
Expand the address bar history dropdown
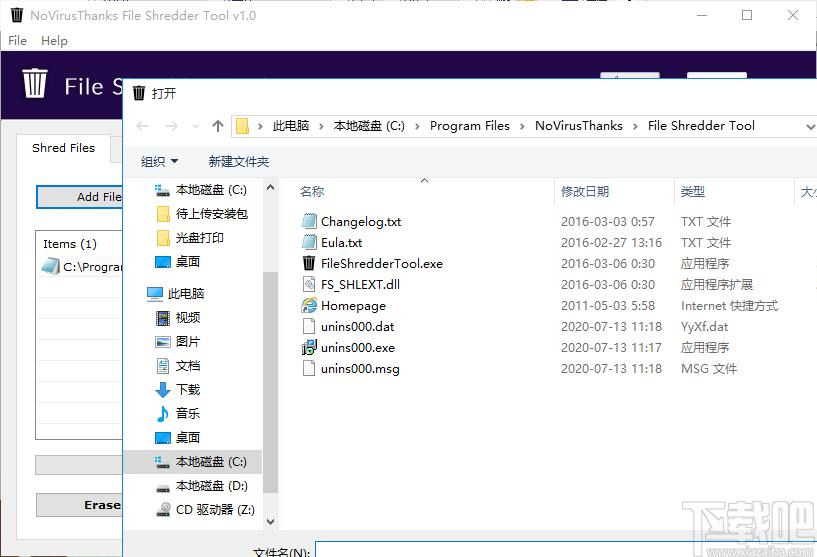click(x=810, y=127)
